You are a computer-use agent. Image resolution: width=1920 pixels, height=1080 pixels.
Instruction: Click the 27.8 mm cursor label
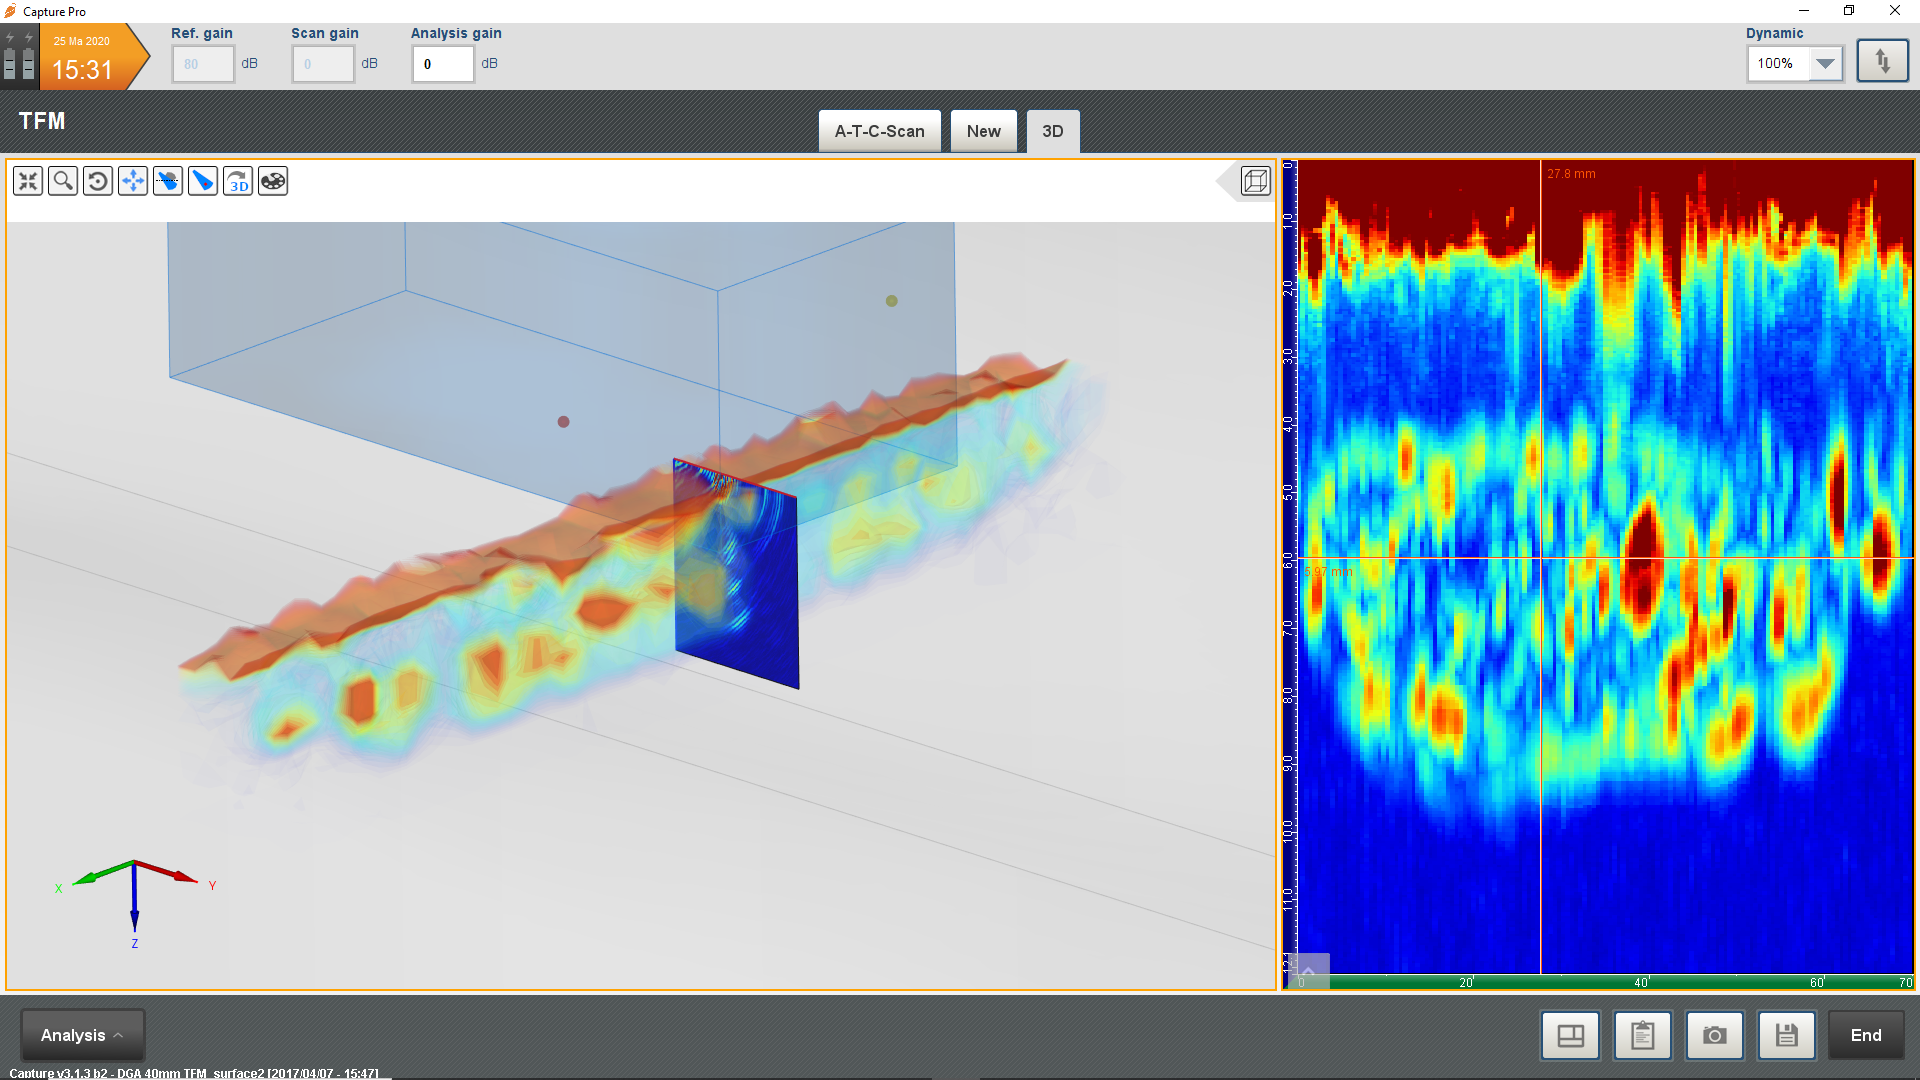pos(1571,174)
